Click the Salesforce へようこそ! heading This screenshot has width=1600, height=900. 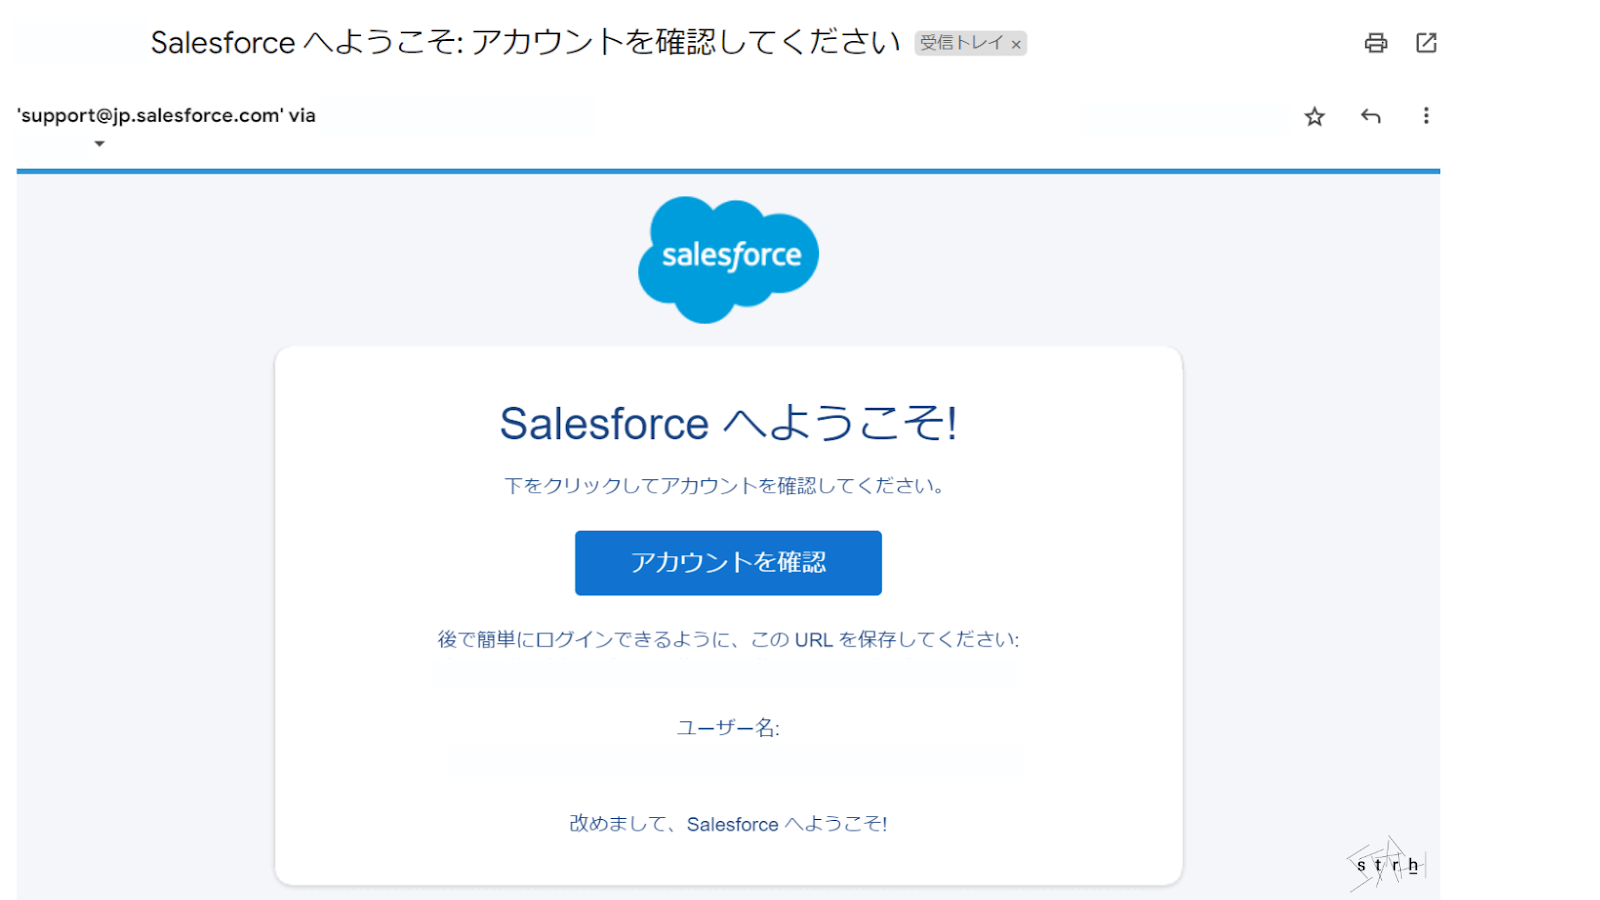(727, 423)
